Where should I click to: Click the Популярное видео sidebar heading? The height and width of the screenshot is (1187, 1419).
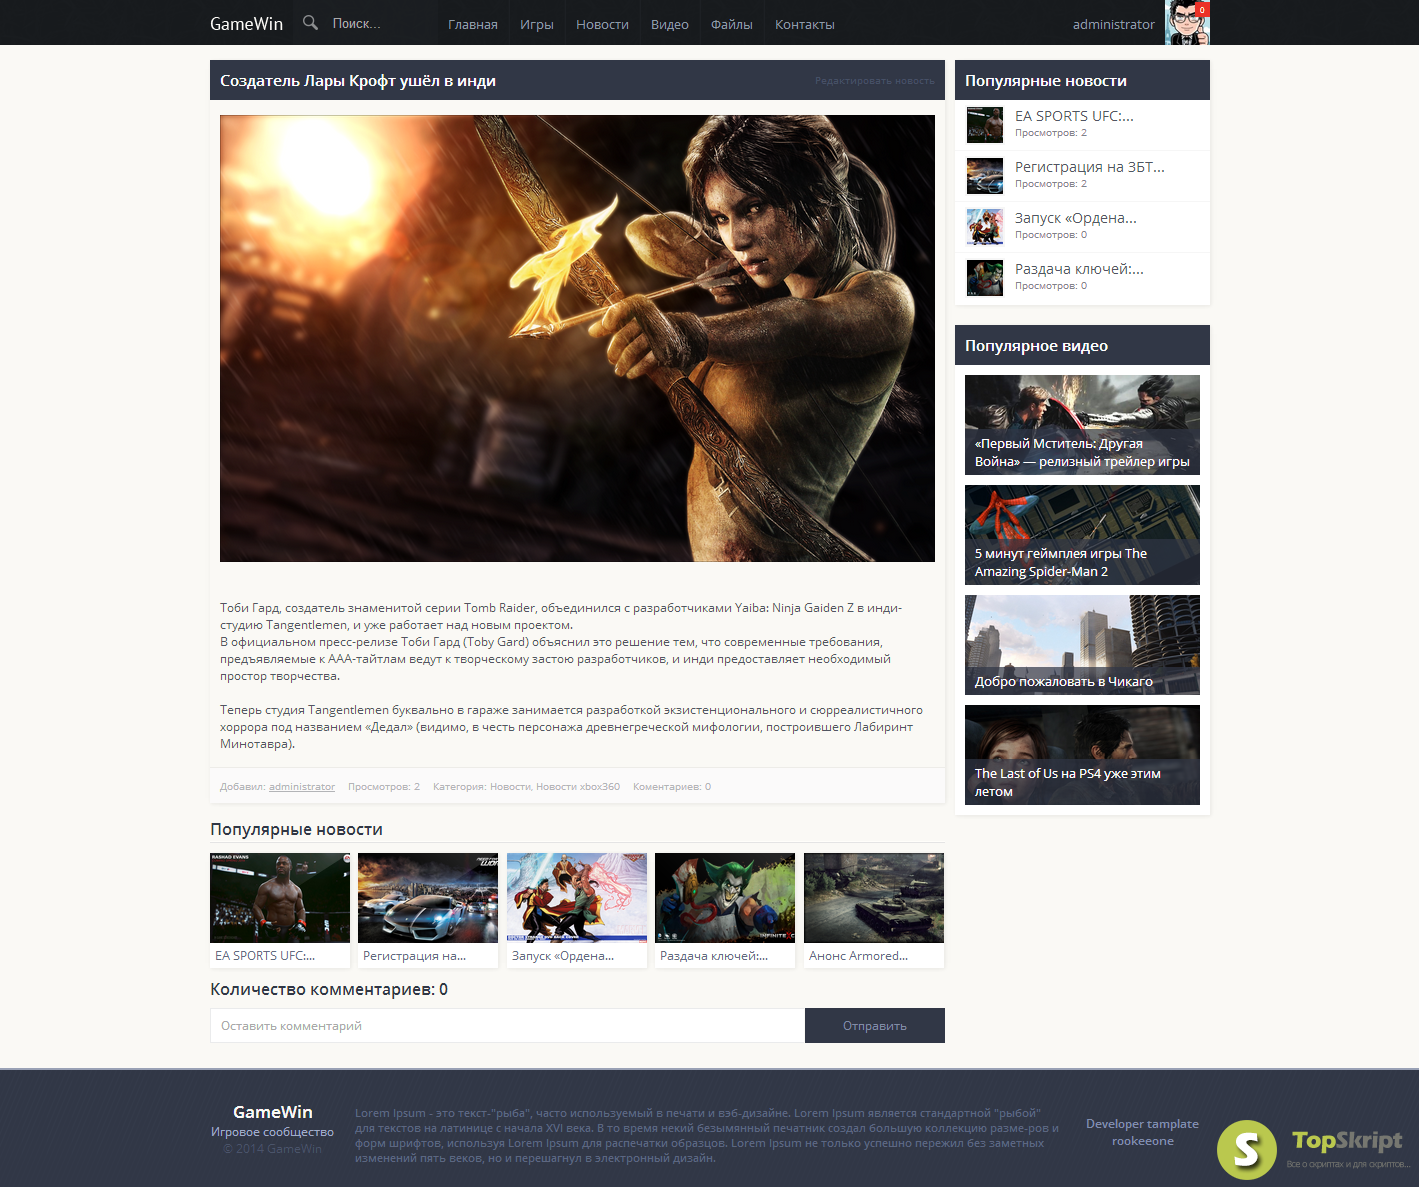click(x=1036, y=346)
